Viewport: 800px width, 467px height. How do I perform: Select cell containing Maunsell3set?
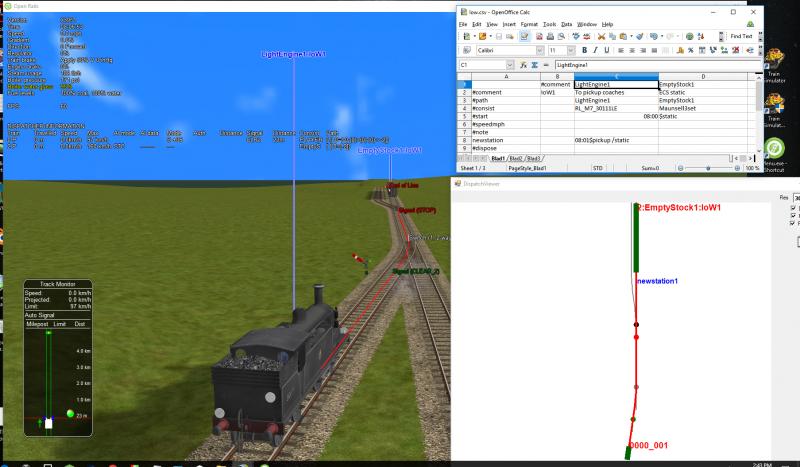[703, 108]
